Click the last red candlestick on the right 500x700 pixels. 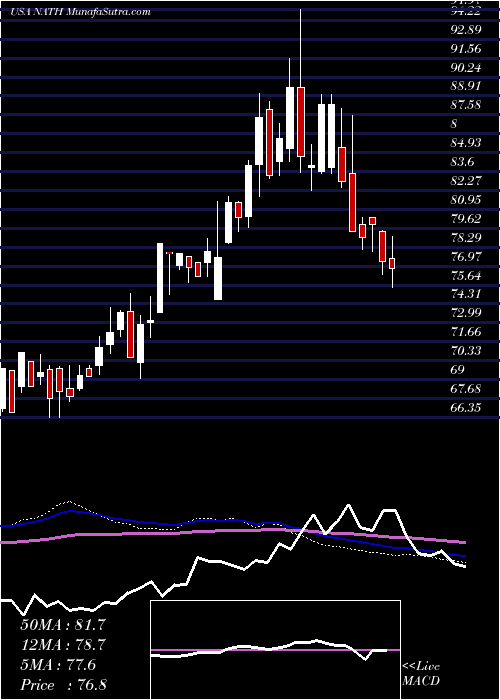click(x=392, y=263)
